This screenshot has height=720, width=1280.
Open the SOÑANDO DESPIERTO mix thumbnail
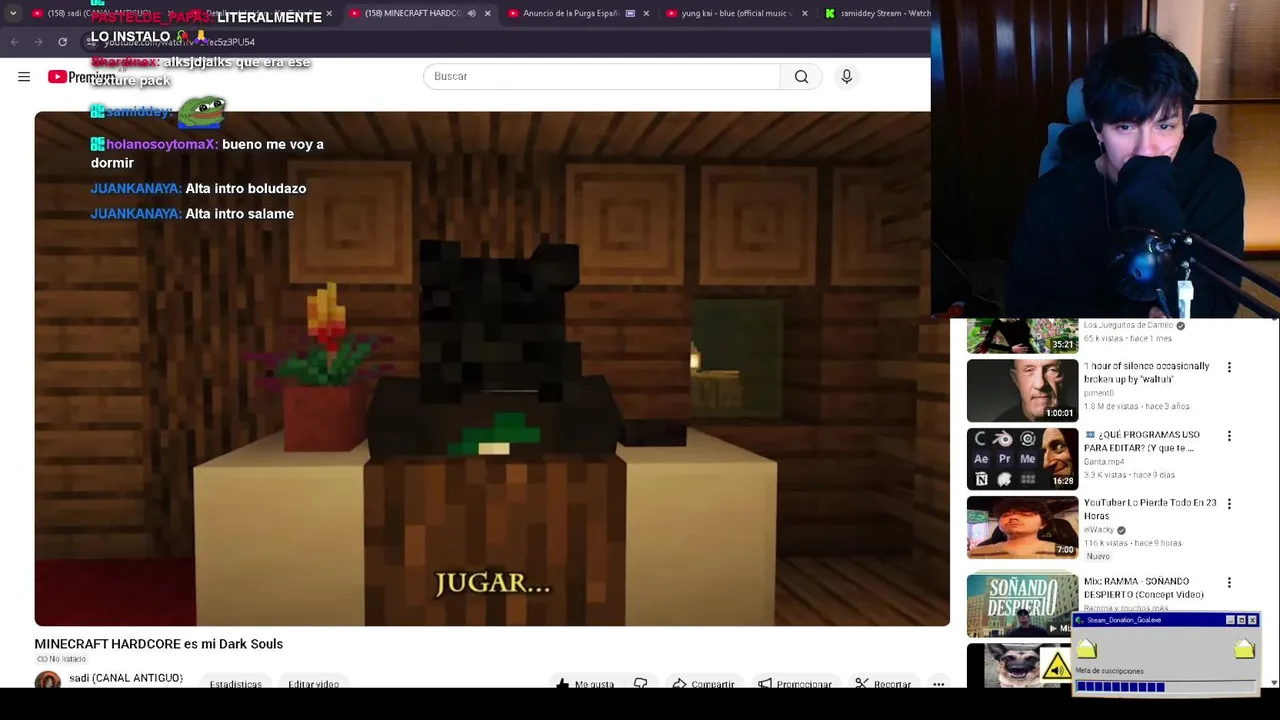tap(1022, 604)
